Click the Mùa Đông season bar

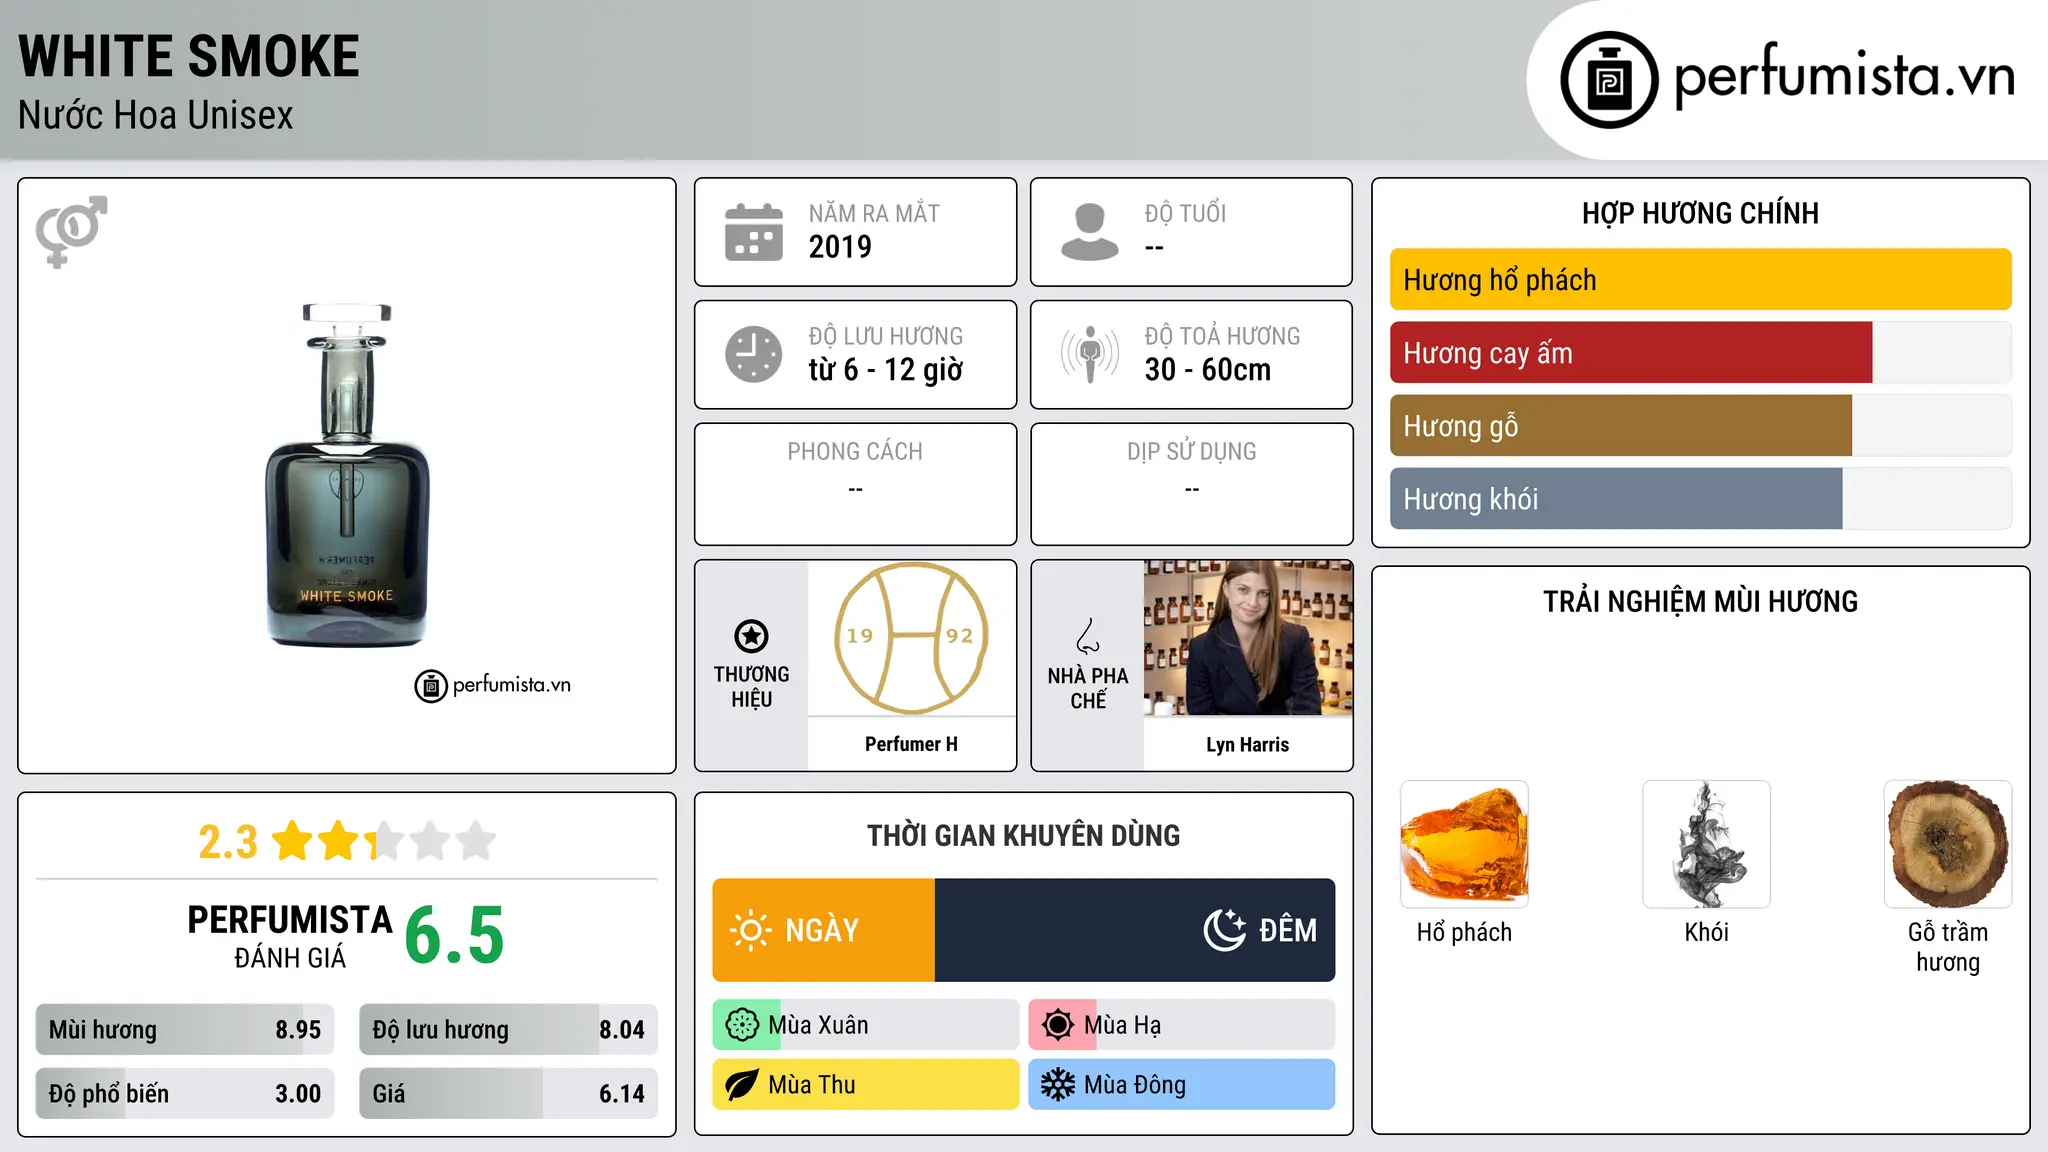click(x=1182, y=1085)
